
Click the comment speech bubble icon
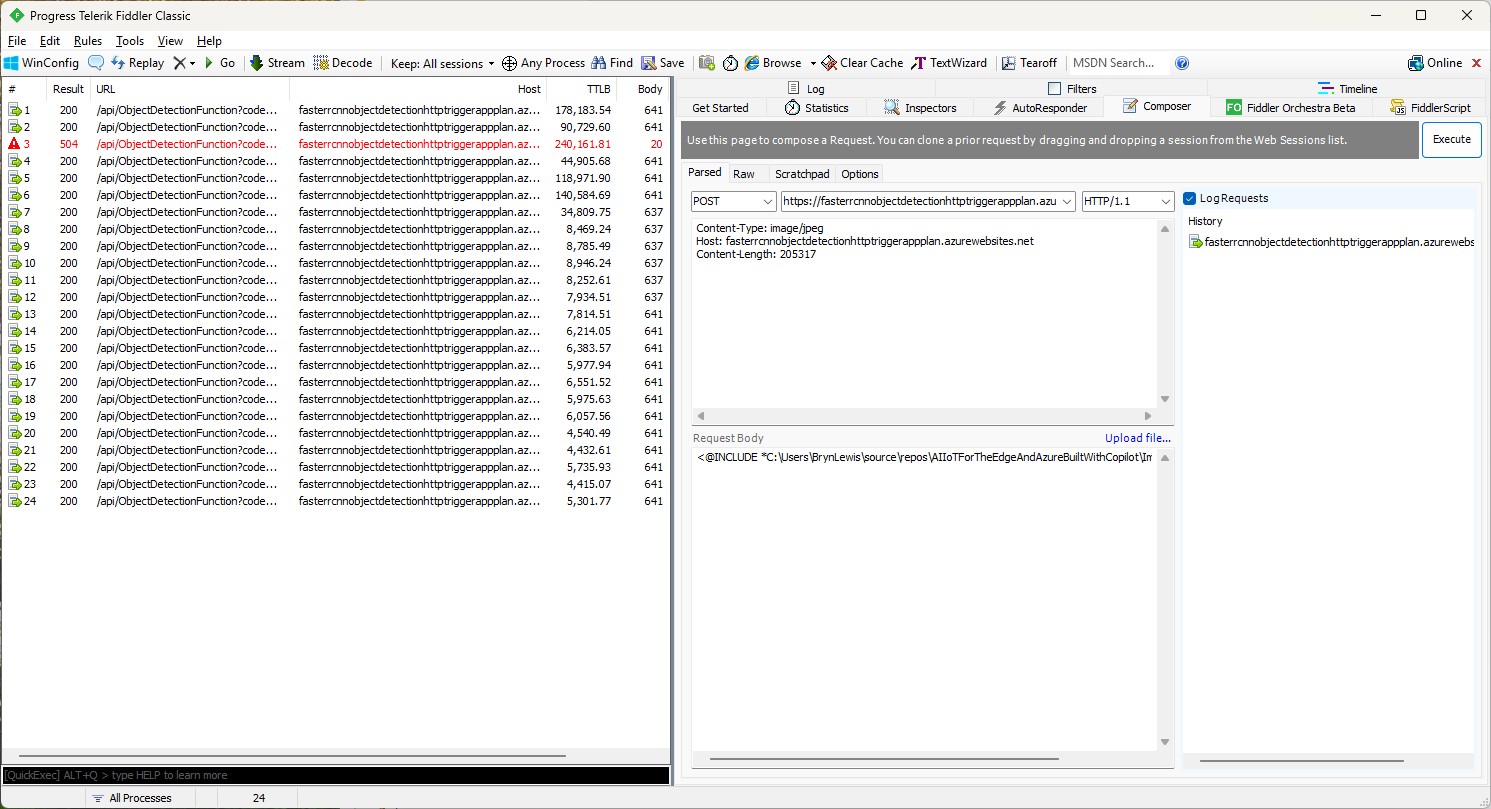[96, 63]
